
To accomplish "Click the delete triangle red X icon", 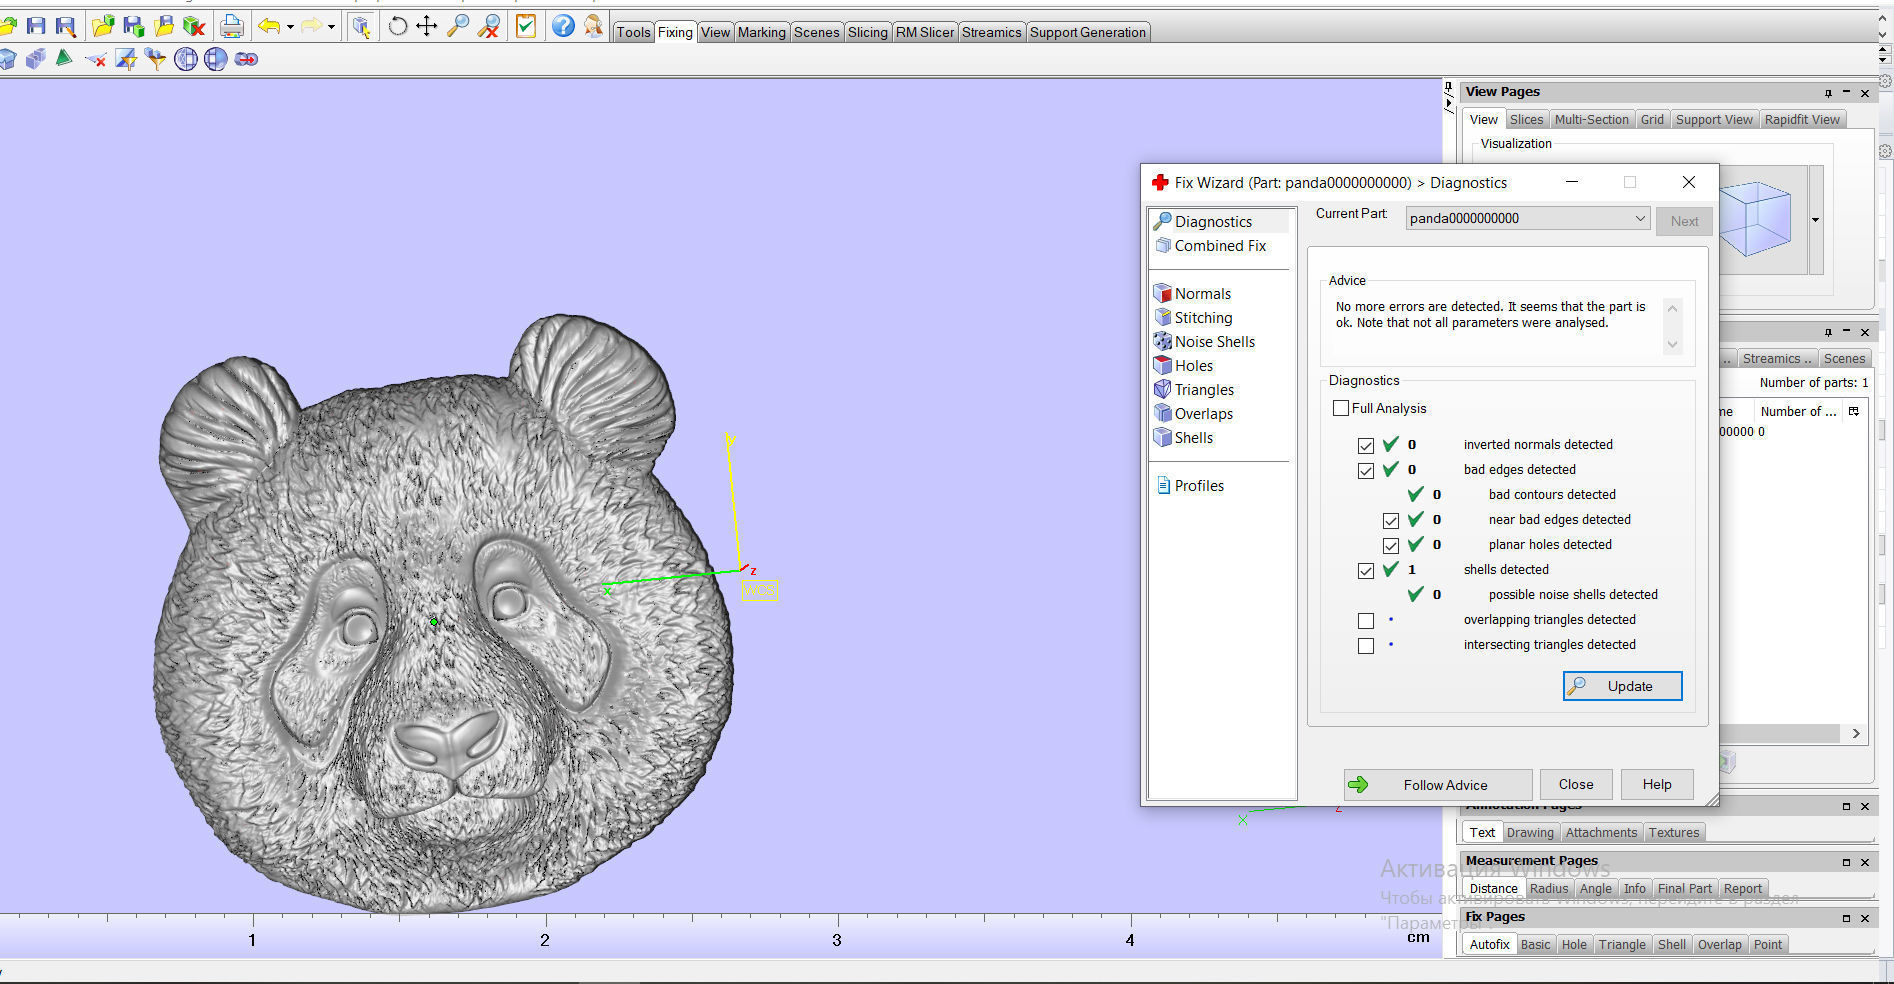I will (96, 60).
